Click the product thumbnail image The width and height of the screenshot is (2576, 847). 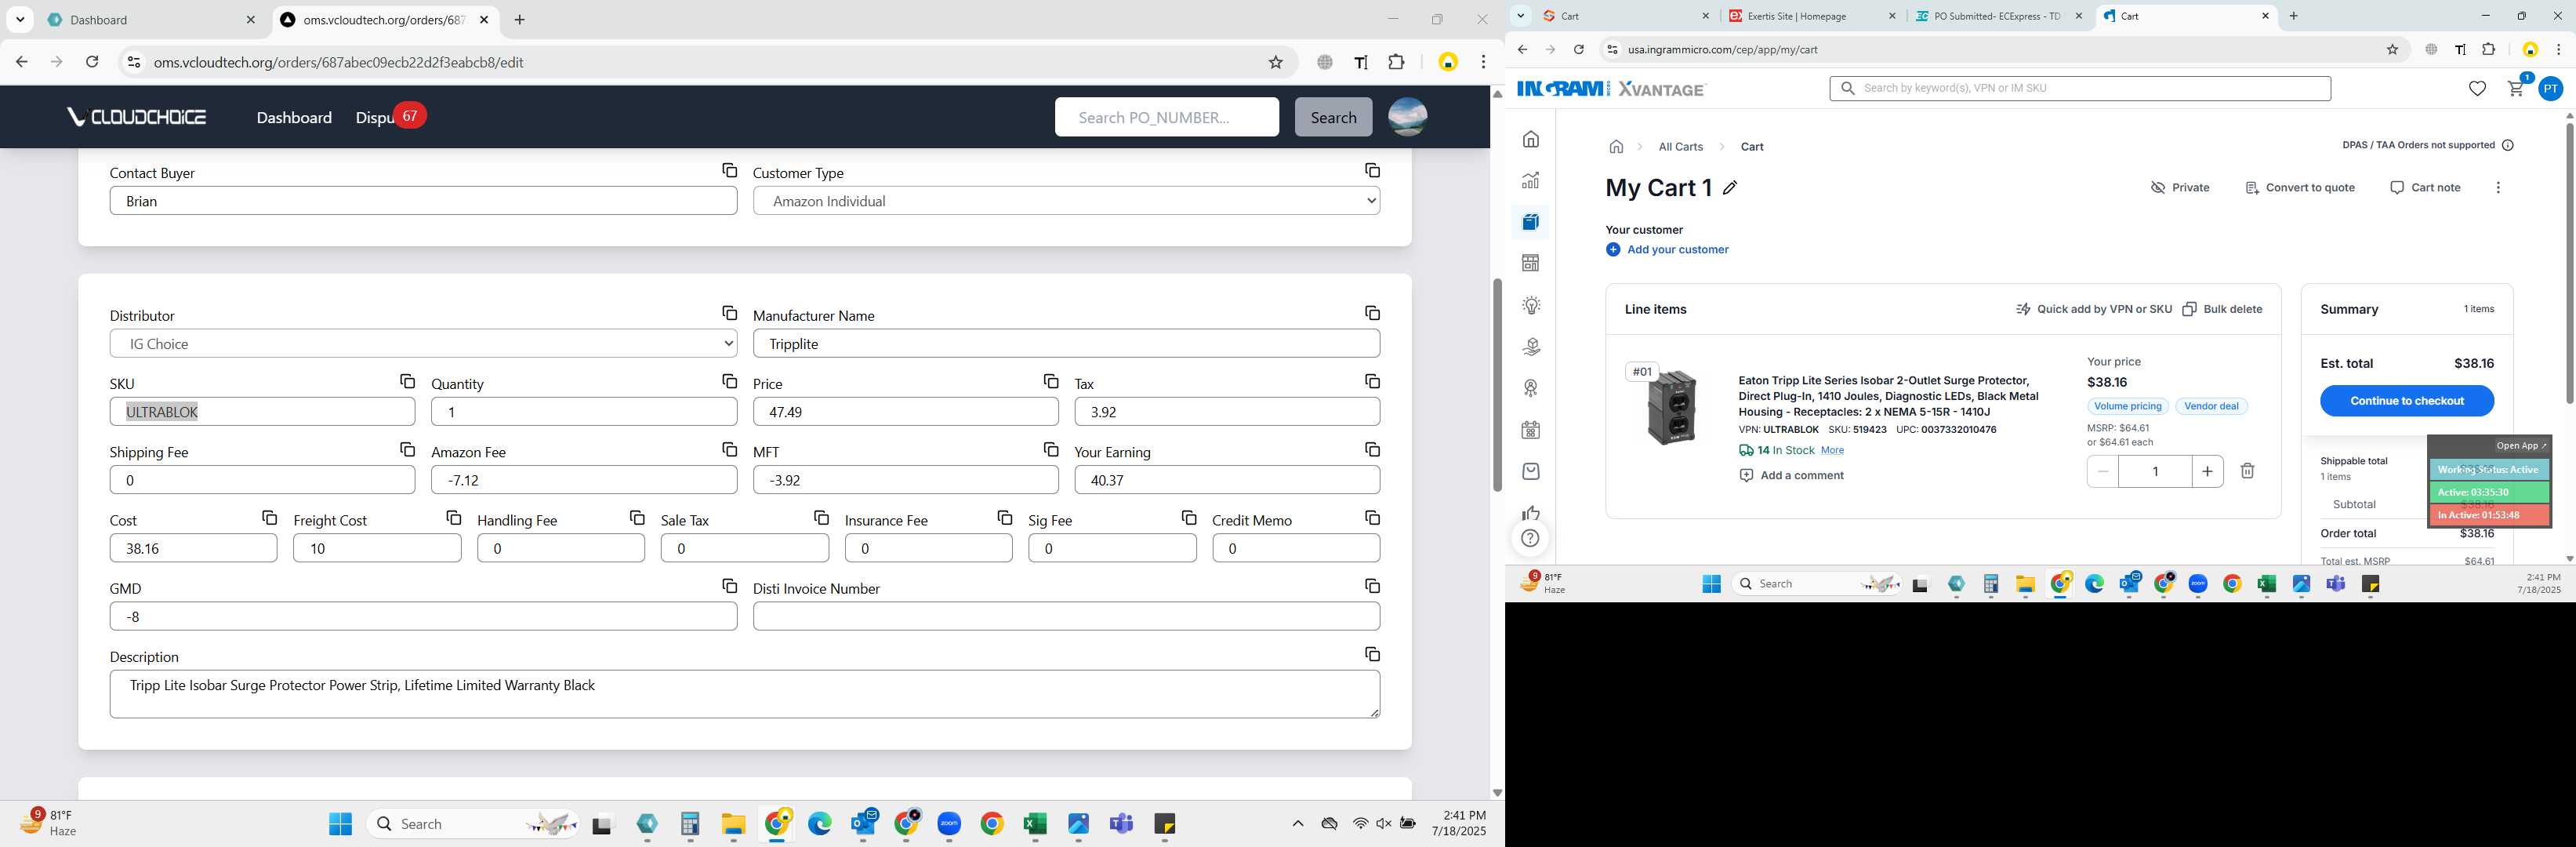(1671, 409)
